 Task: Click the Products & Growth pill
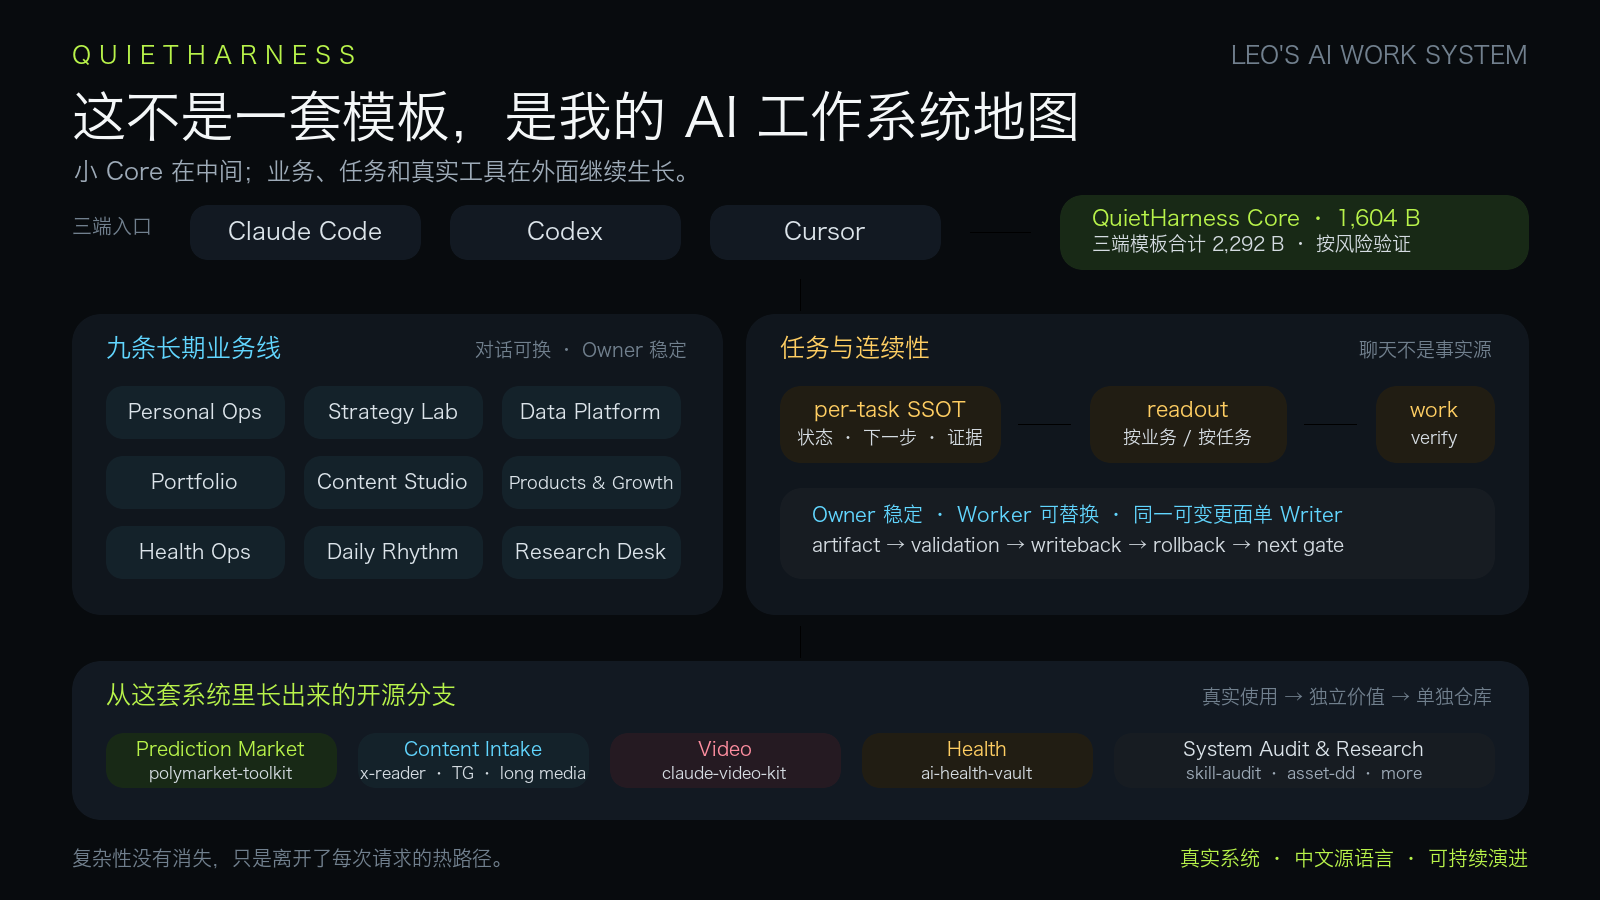(591, 482)
